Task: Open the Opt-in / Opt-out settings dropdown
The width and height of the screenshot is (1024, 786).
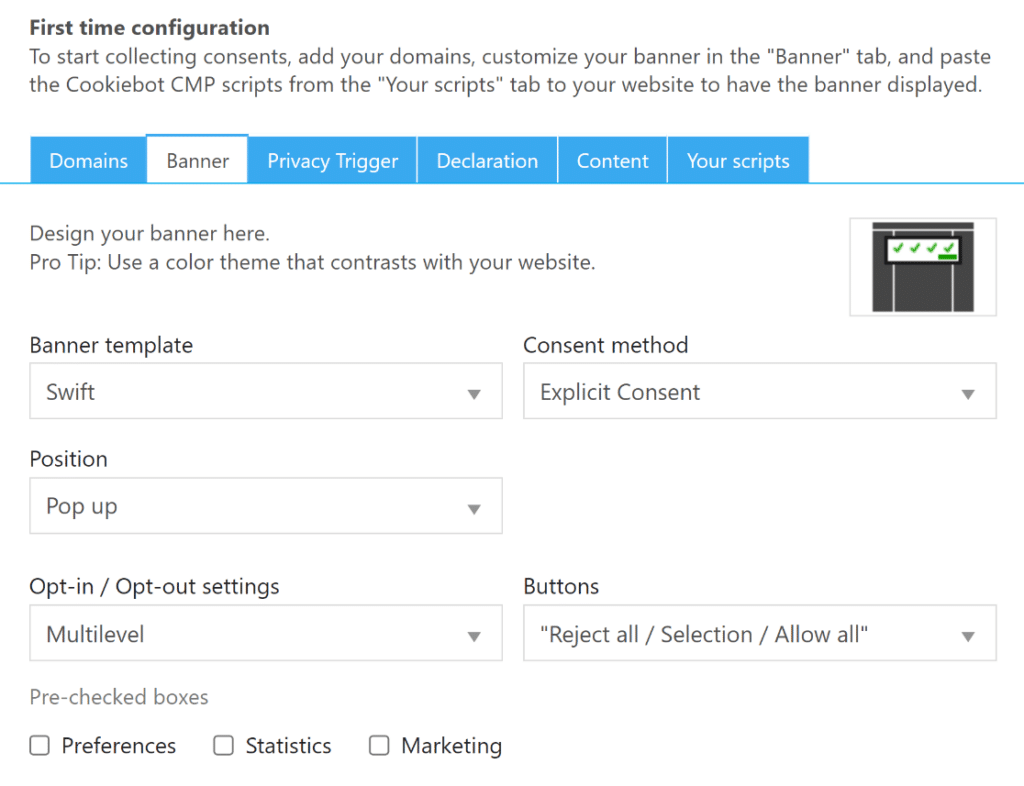Action: click(x=265, y=633)
